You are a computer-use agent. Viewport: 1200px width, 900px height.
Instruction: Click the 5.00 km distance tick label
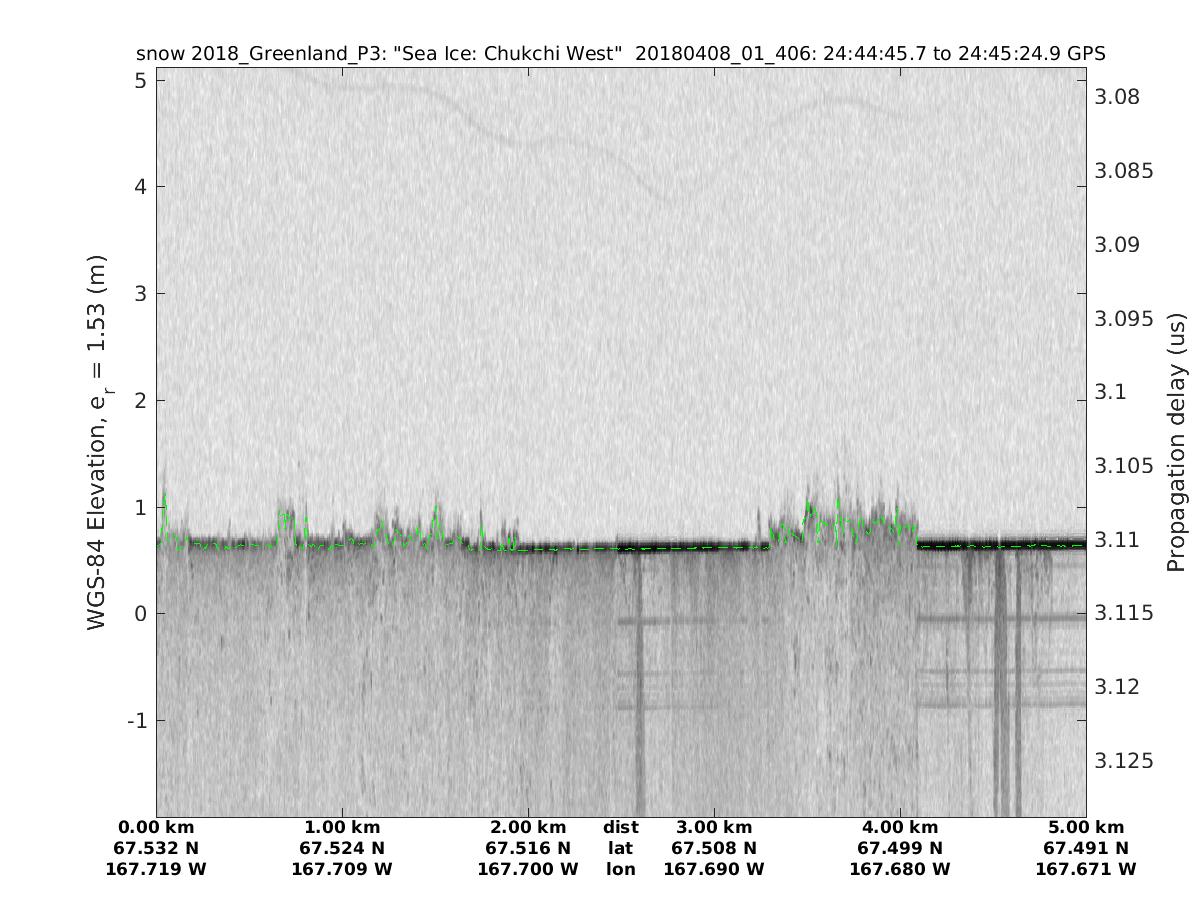pos(1086,828)
